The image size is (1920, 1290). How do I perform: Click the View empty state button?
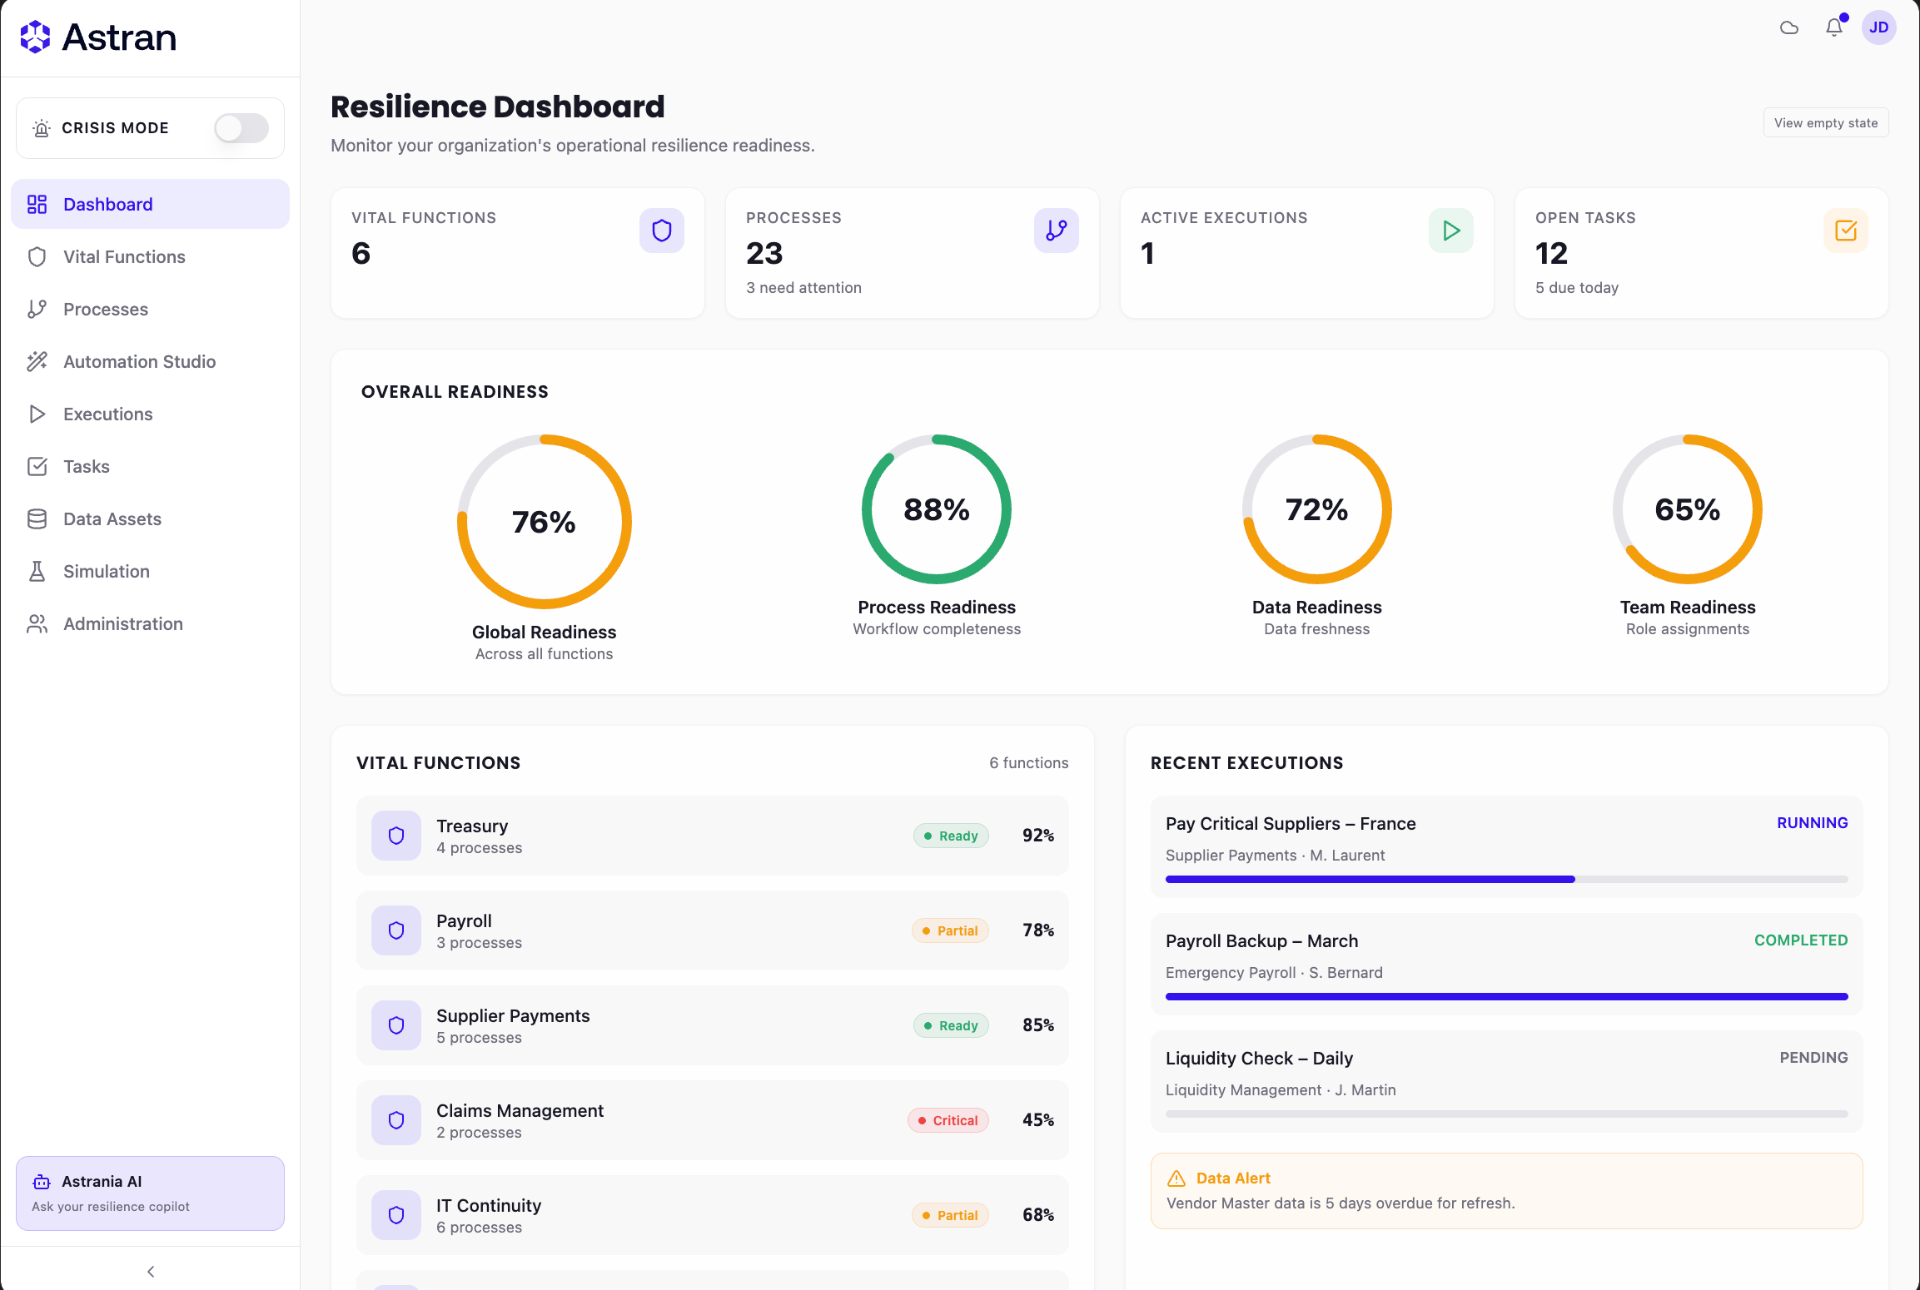click(x=1825, y=123)
